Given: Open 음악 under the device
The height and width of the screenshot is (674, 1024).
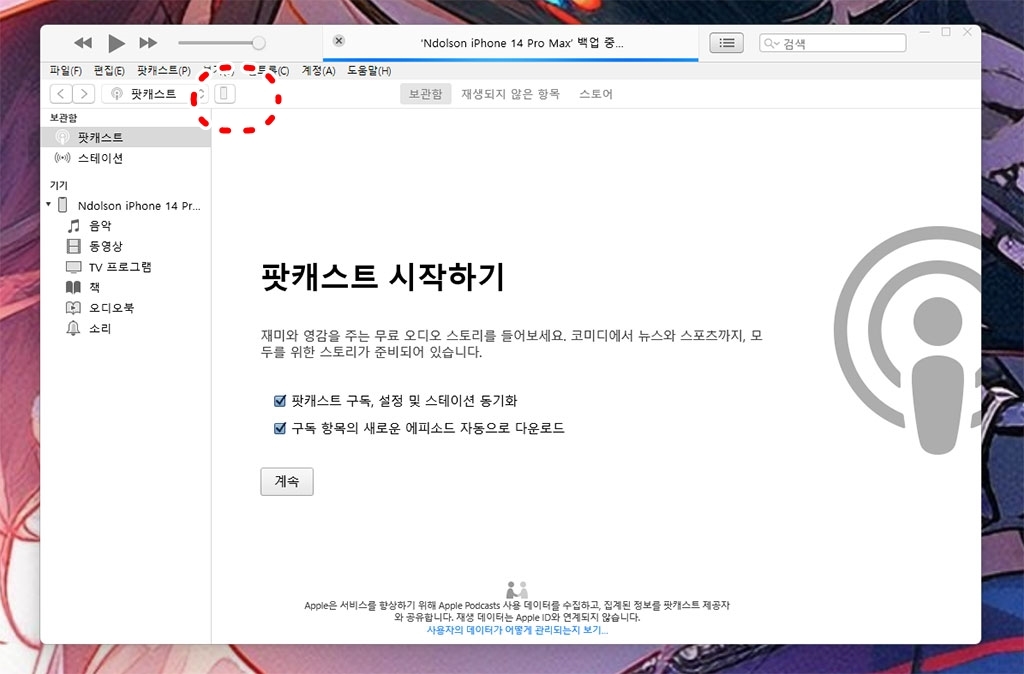Looking at the screenshot, I should click(x=100, y=226).
